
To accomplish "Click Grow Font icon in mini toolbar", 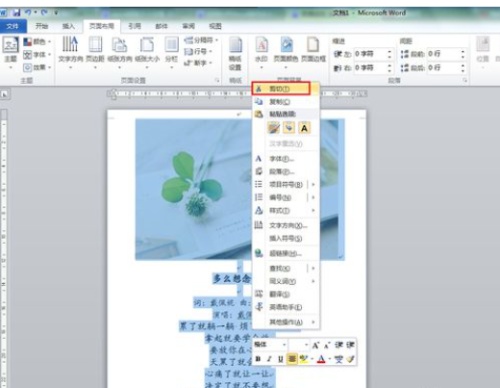I will click(315, 345).
